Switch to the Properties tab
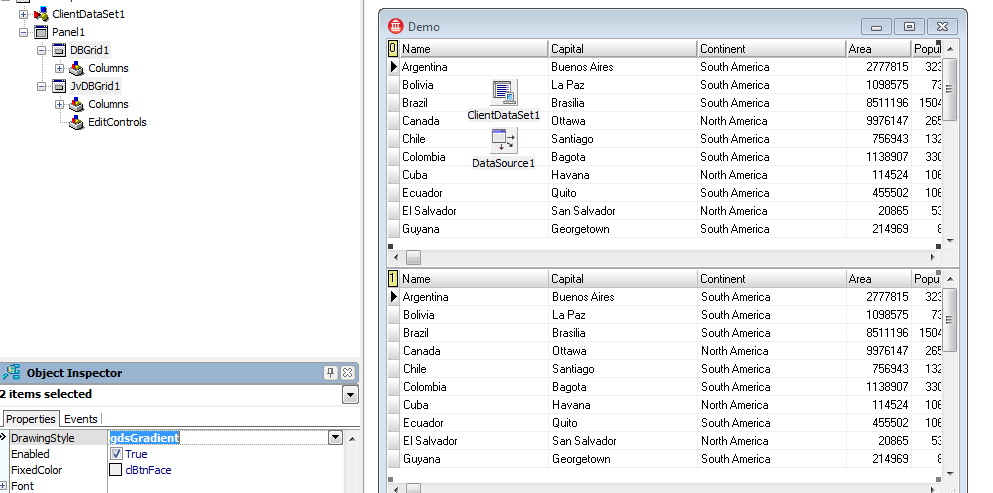The width and height of the screenshot is (993, 493). click(x=30, y=419)
